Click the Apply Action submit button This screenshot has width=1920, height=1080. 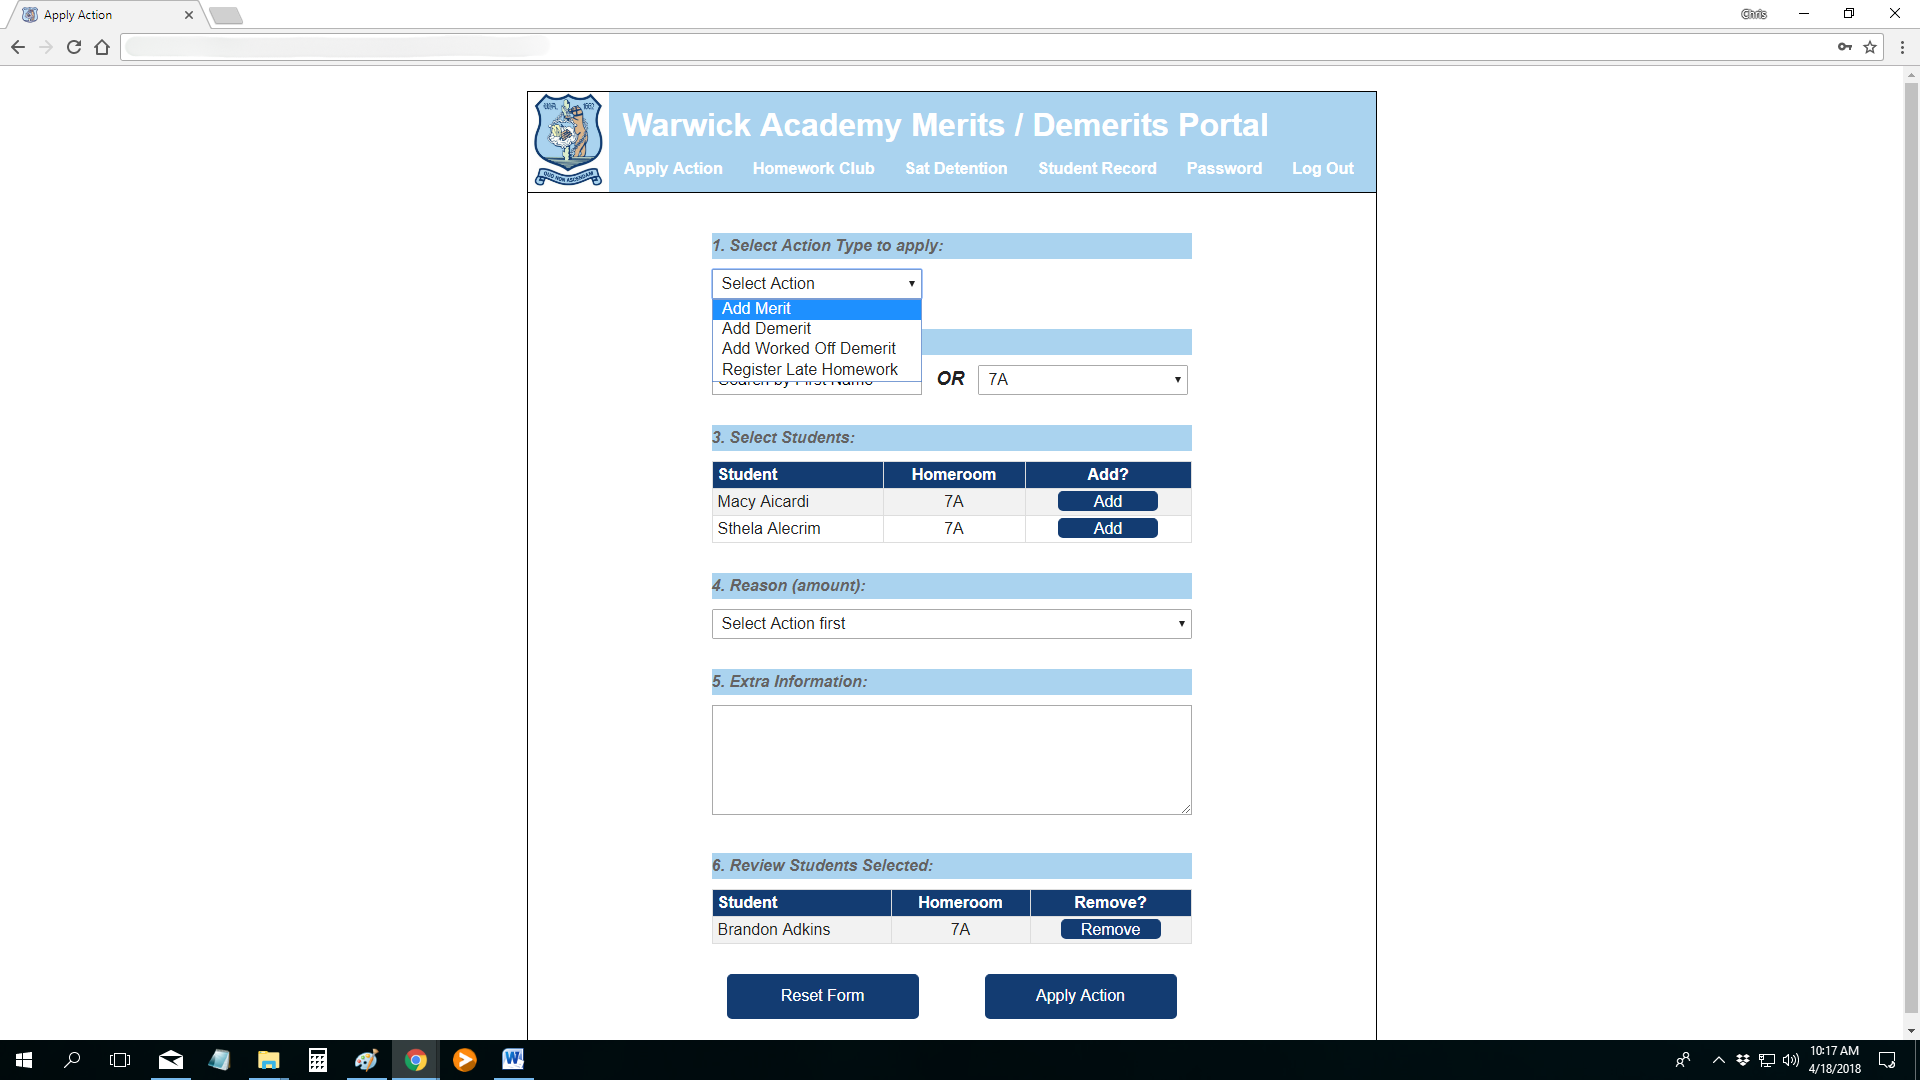tap(1080, 996)
